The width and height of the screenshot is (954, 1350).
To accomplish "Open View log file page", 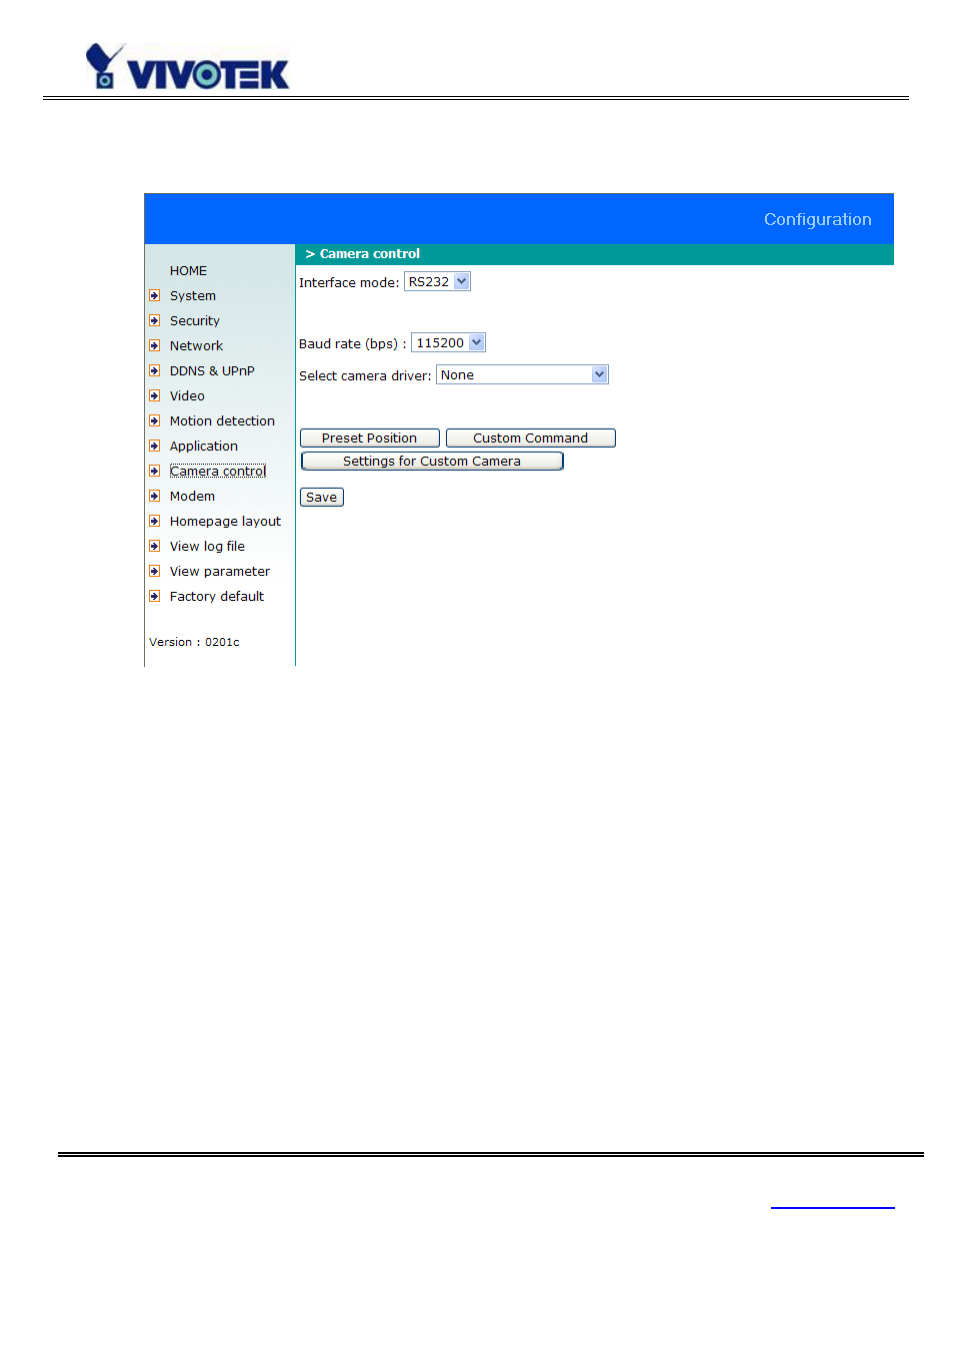I will (x=207, y=546).
